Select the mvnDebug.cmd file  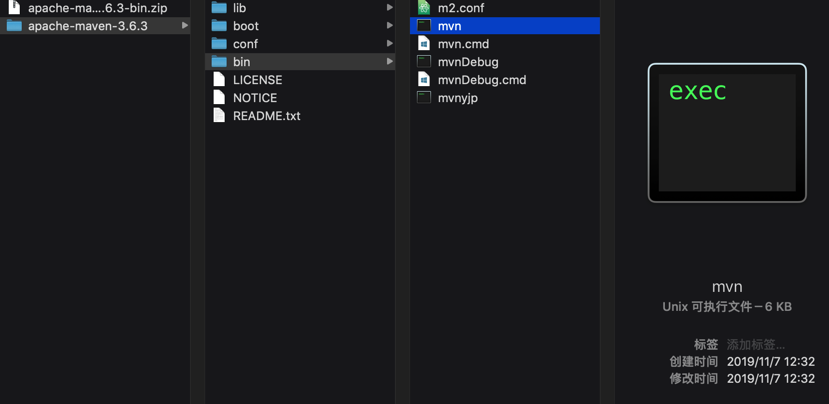point(481,80)
